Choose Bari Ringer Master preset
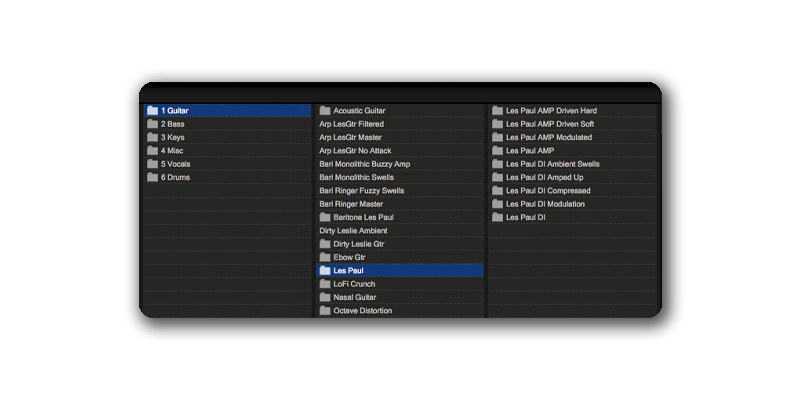The image size is (800, 400). click(351, 204)
